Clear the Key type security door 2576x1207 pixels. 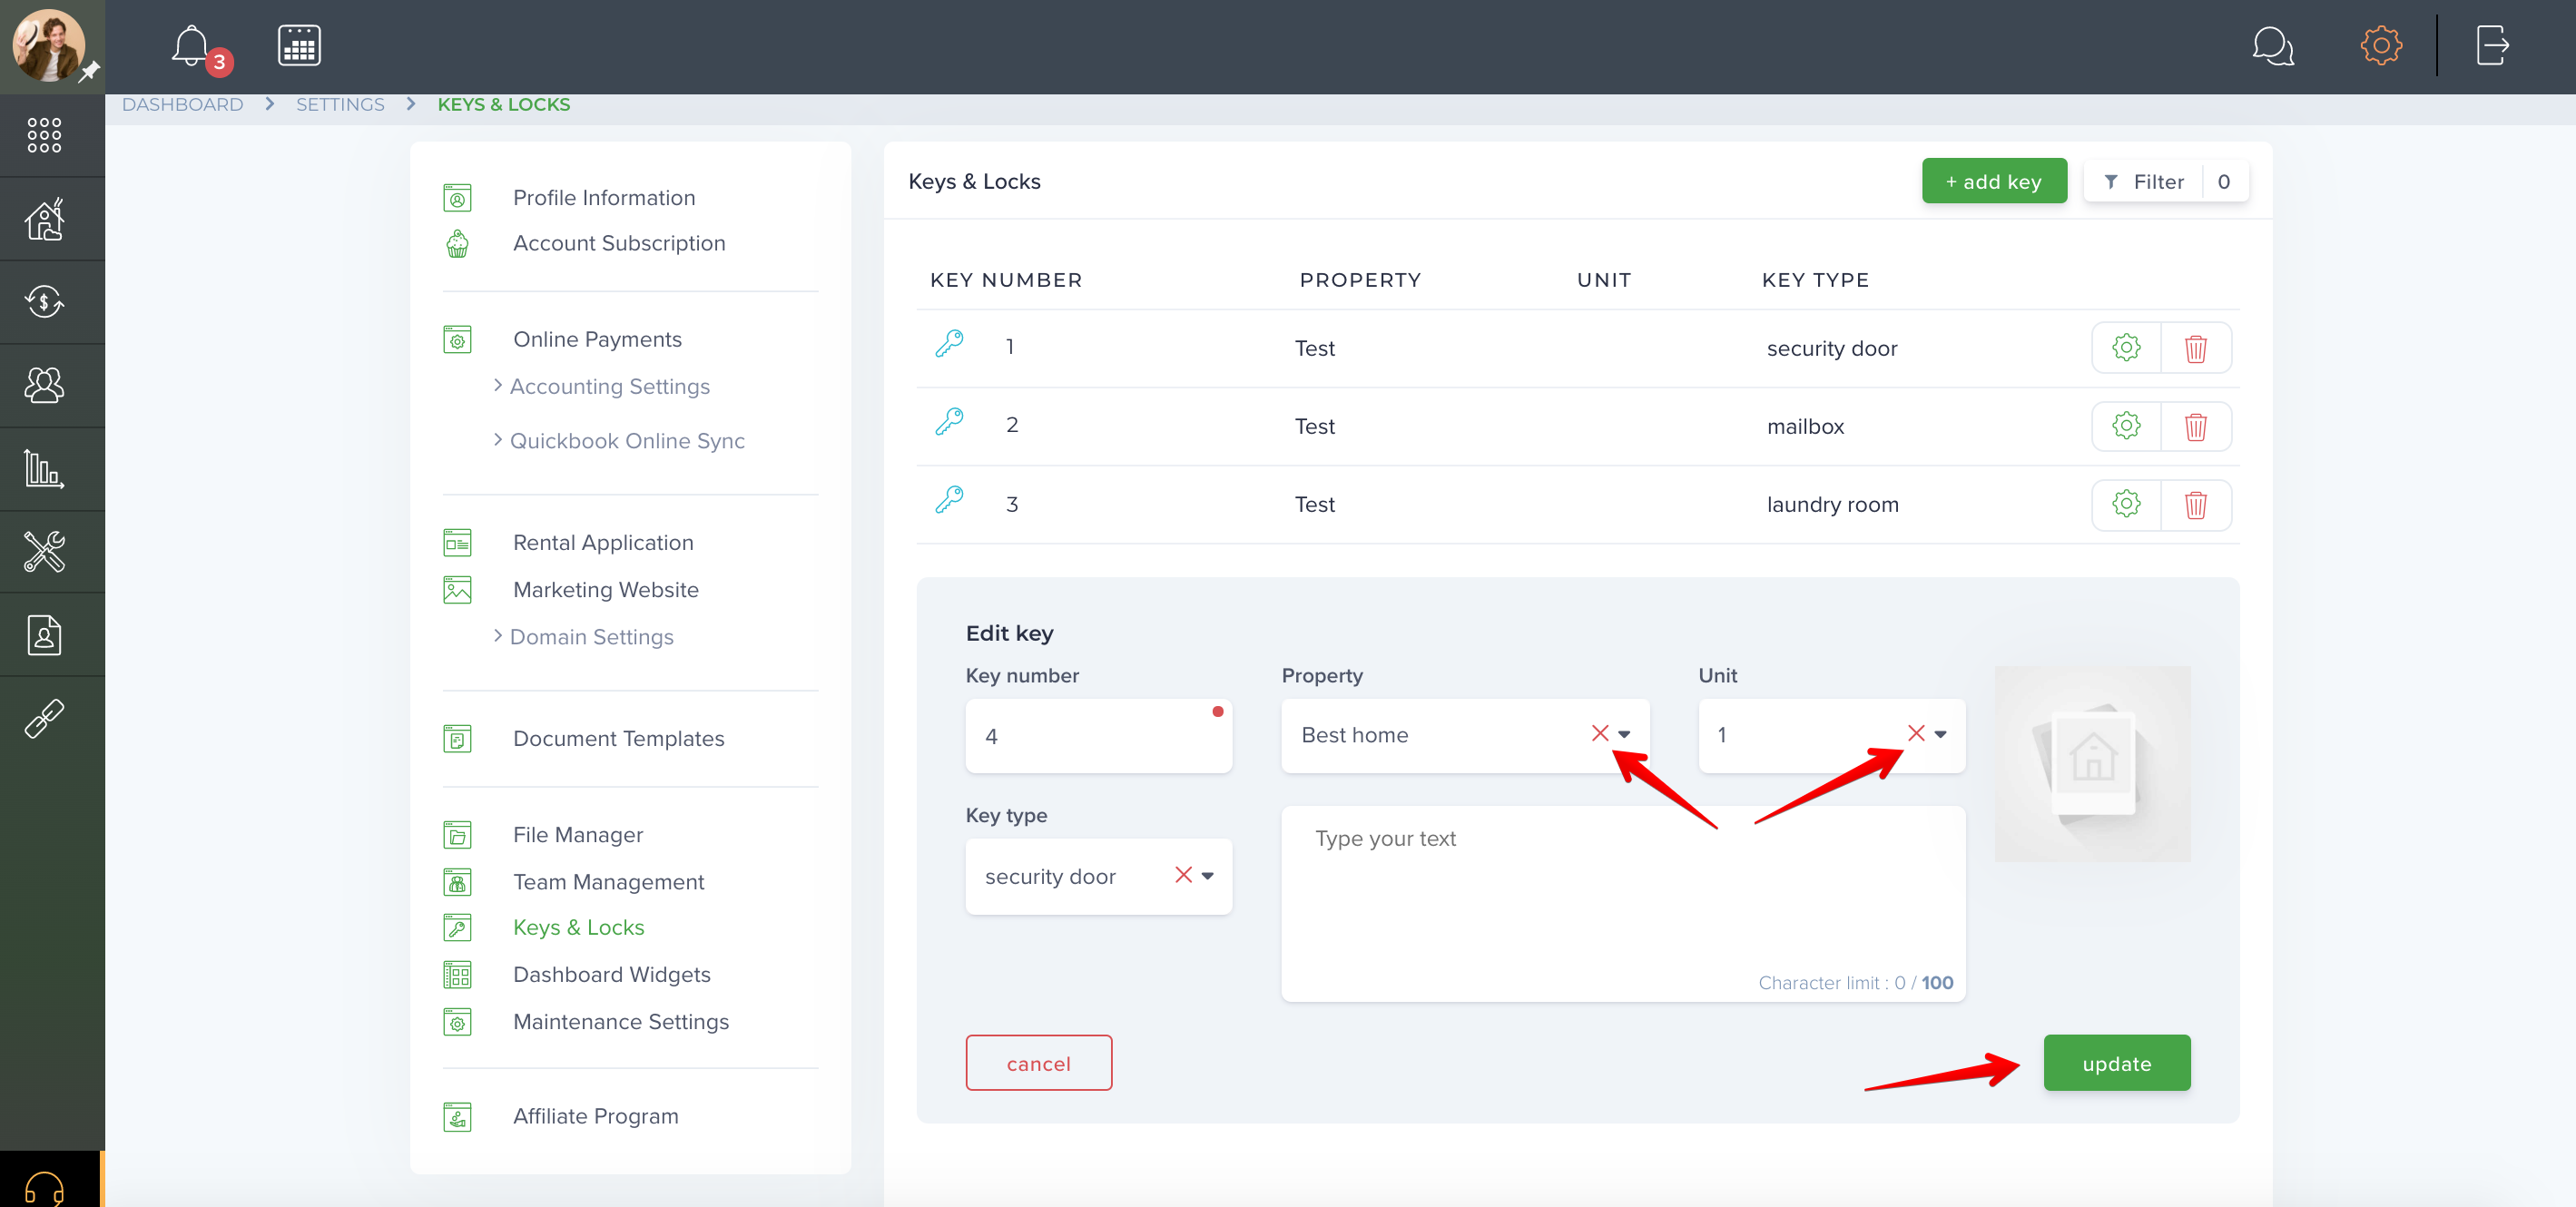click(x=1184, y=875)
